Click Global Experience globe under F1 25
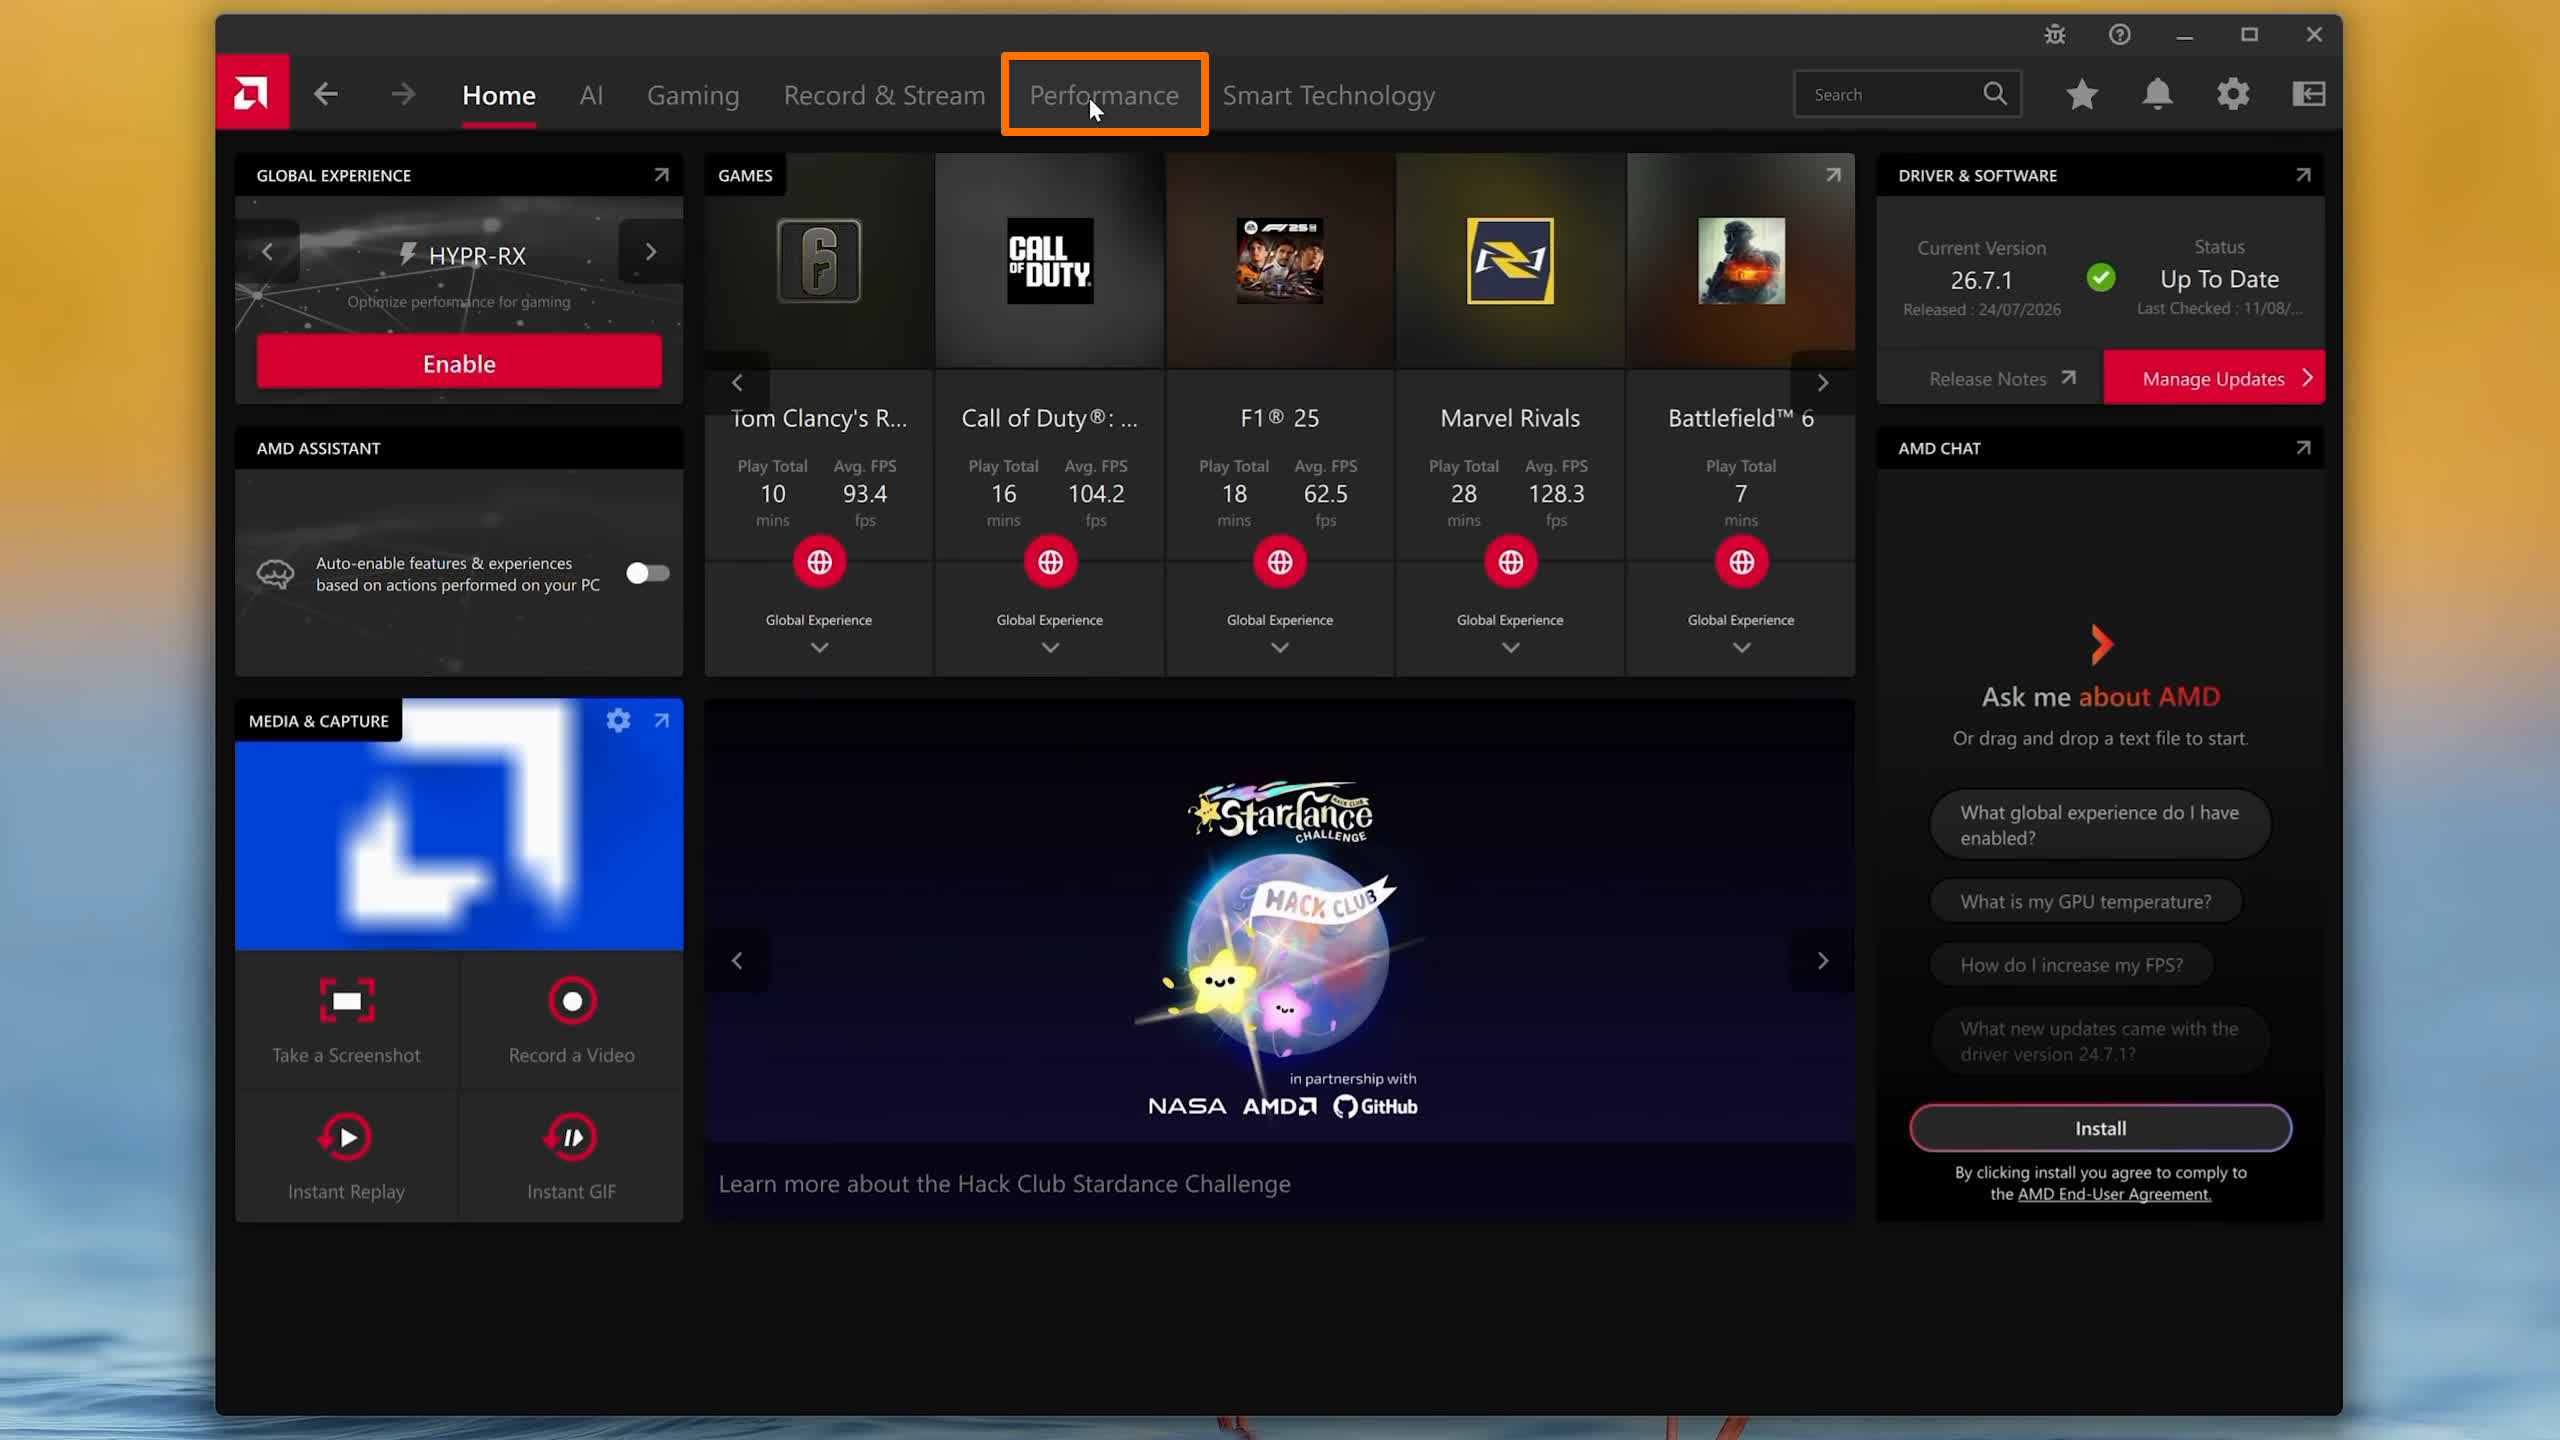 point(1280,562)
